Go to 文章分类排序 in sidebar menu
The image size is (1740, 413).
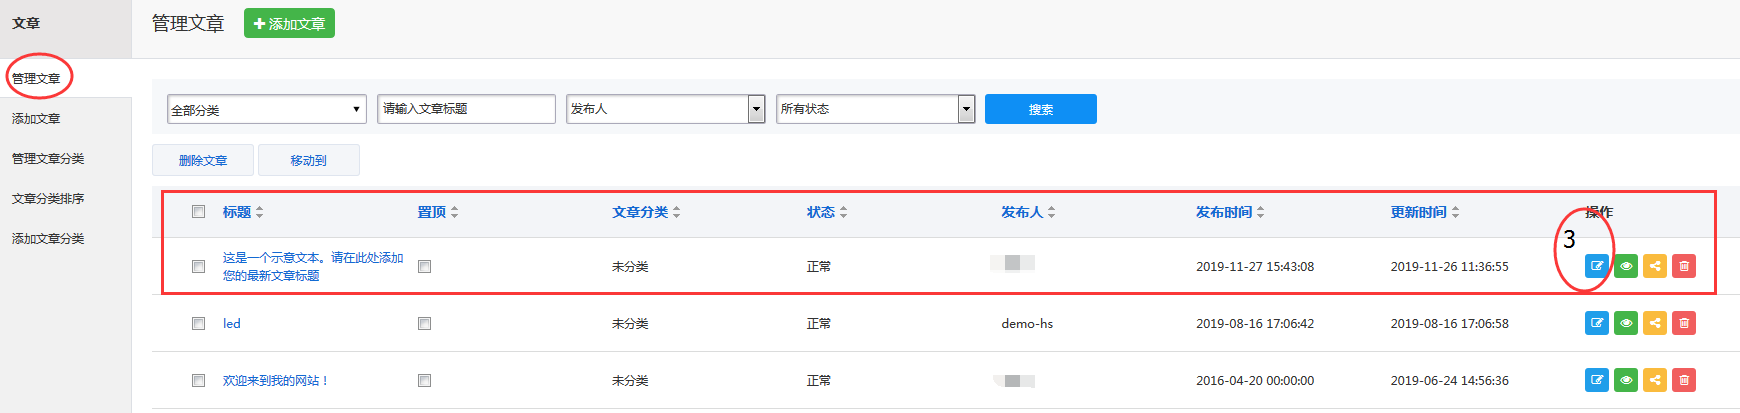[48, 198]
